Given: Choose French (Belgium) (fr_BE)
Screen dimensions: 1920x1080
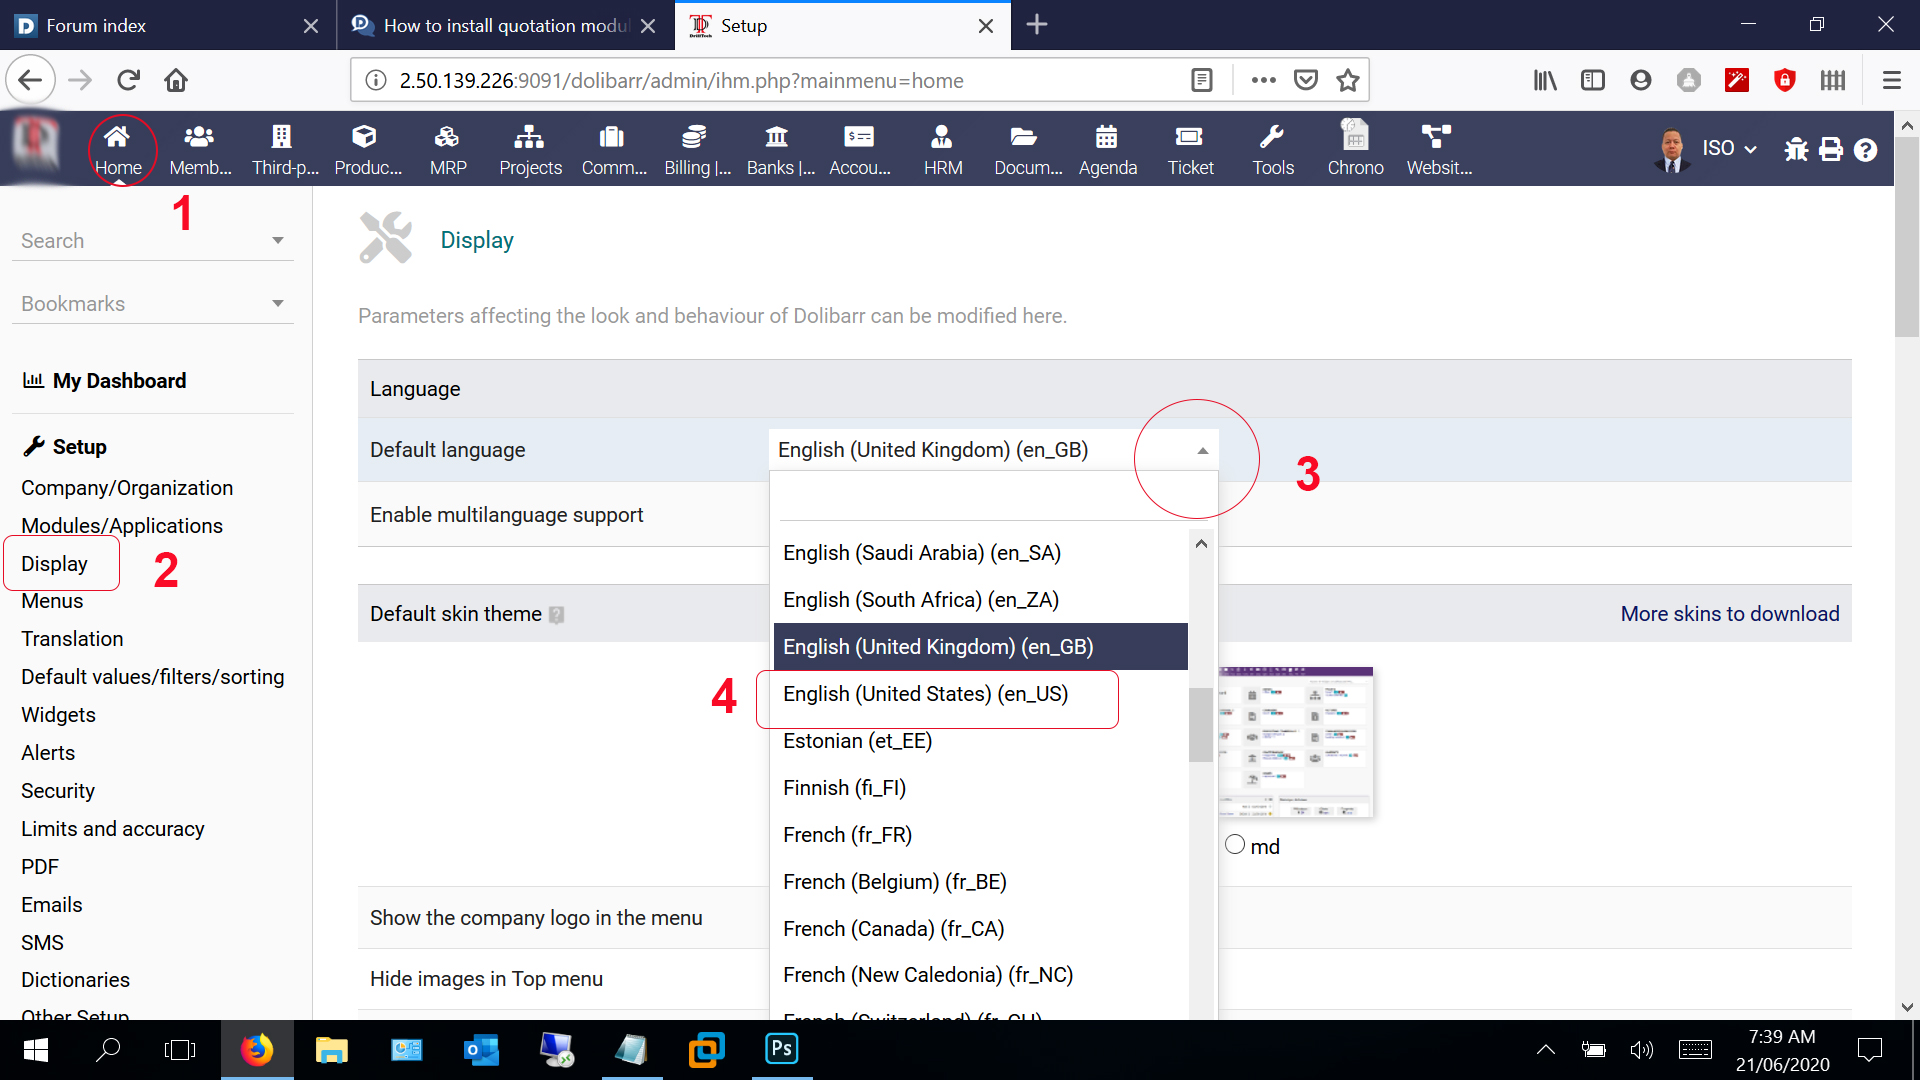Looking at the screenshot, I should (x=980, y=882).
